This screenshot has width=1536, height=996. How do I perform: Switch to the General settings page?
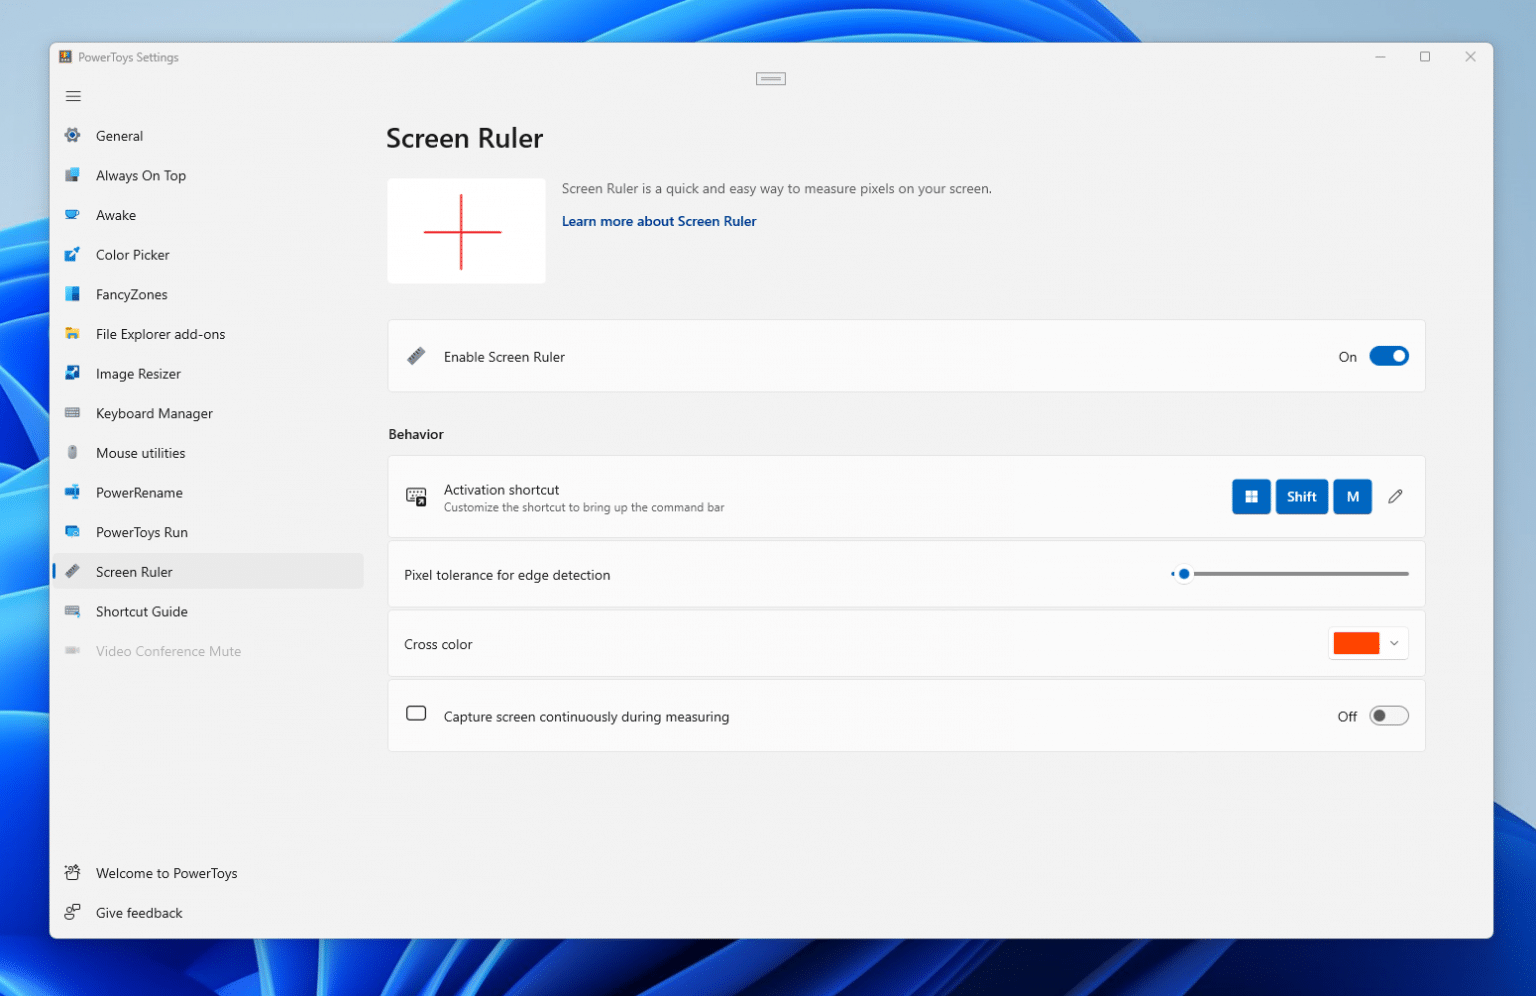click(x=119, y=135)
